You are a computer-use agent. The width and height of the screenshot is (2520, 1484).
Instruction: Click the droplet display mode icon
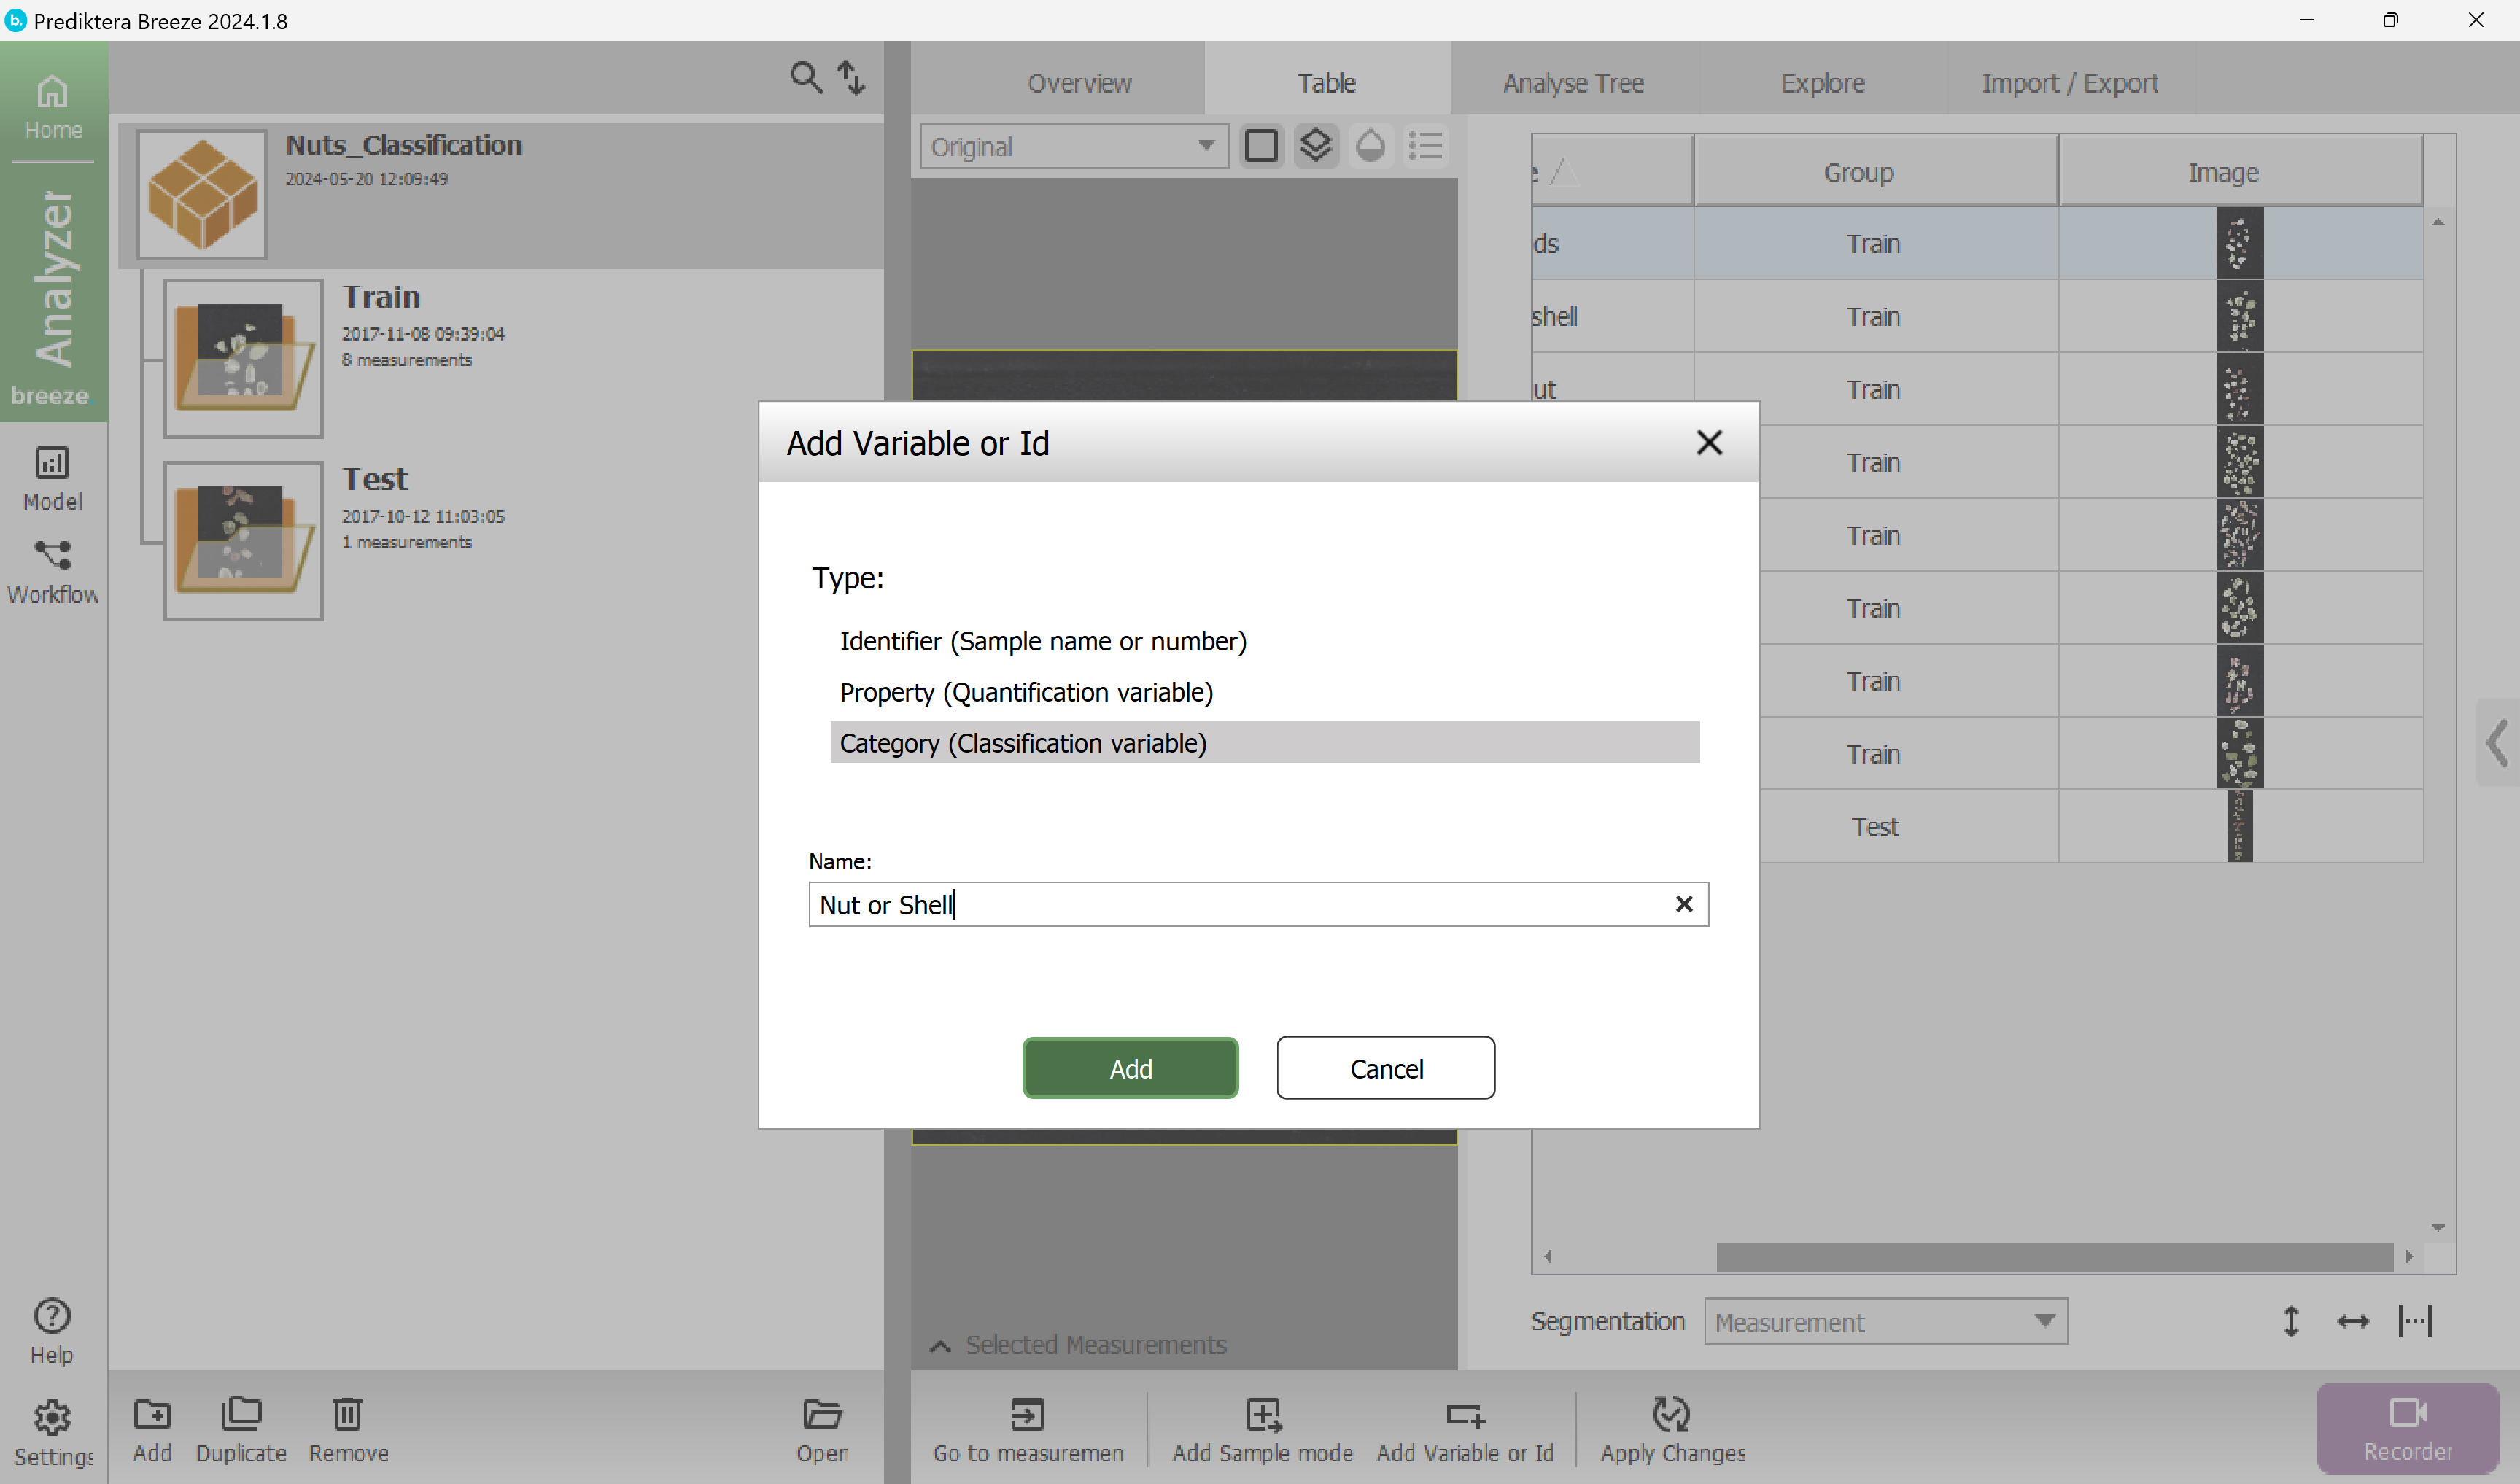pyautogui.click(x=1370, y=145)
